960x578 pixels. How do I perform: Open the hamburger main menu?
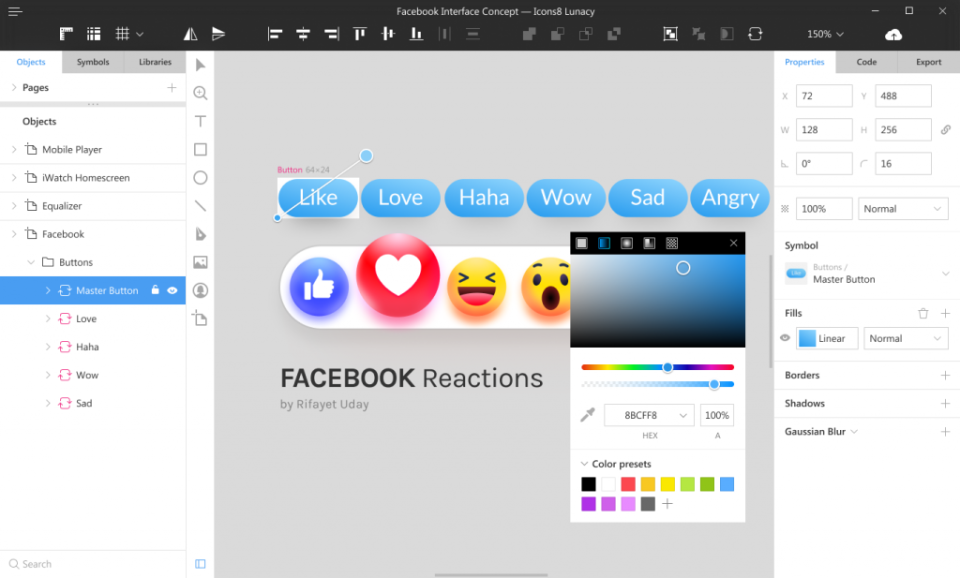point(15,11)
